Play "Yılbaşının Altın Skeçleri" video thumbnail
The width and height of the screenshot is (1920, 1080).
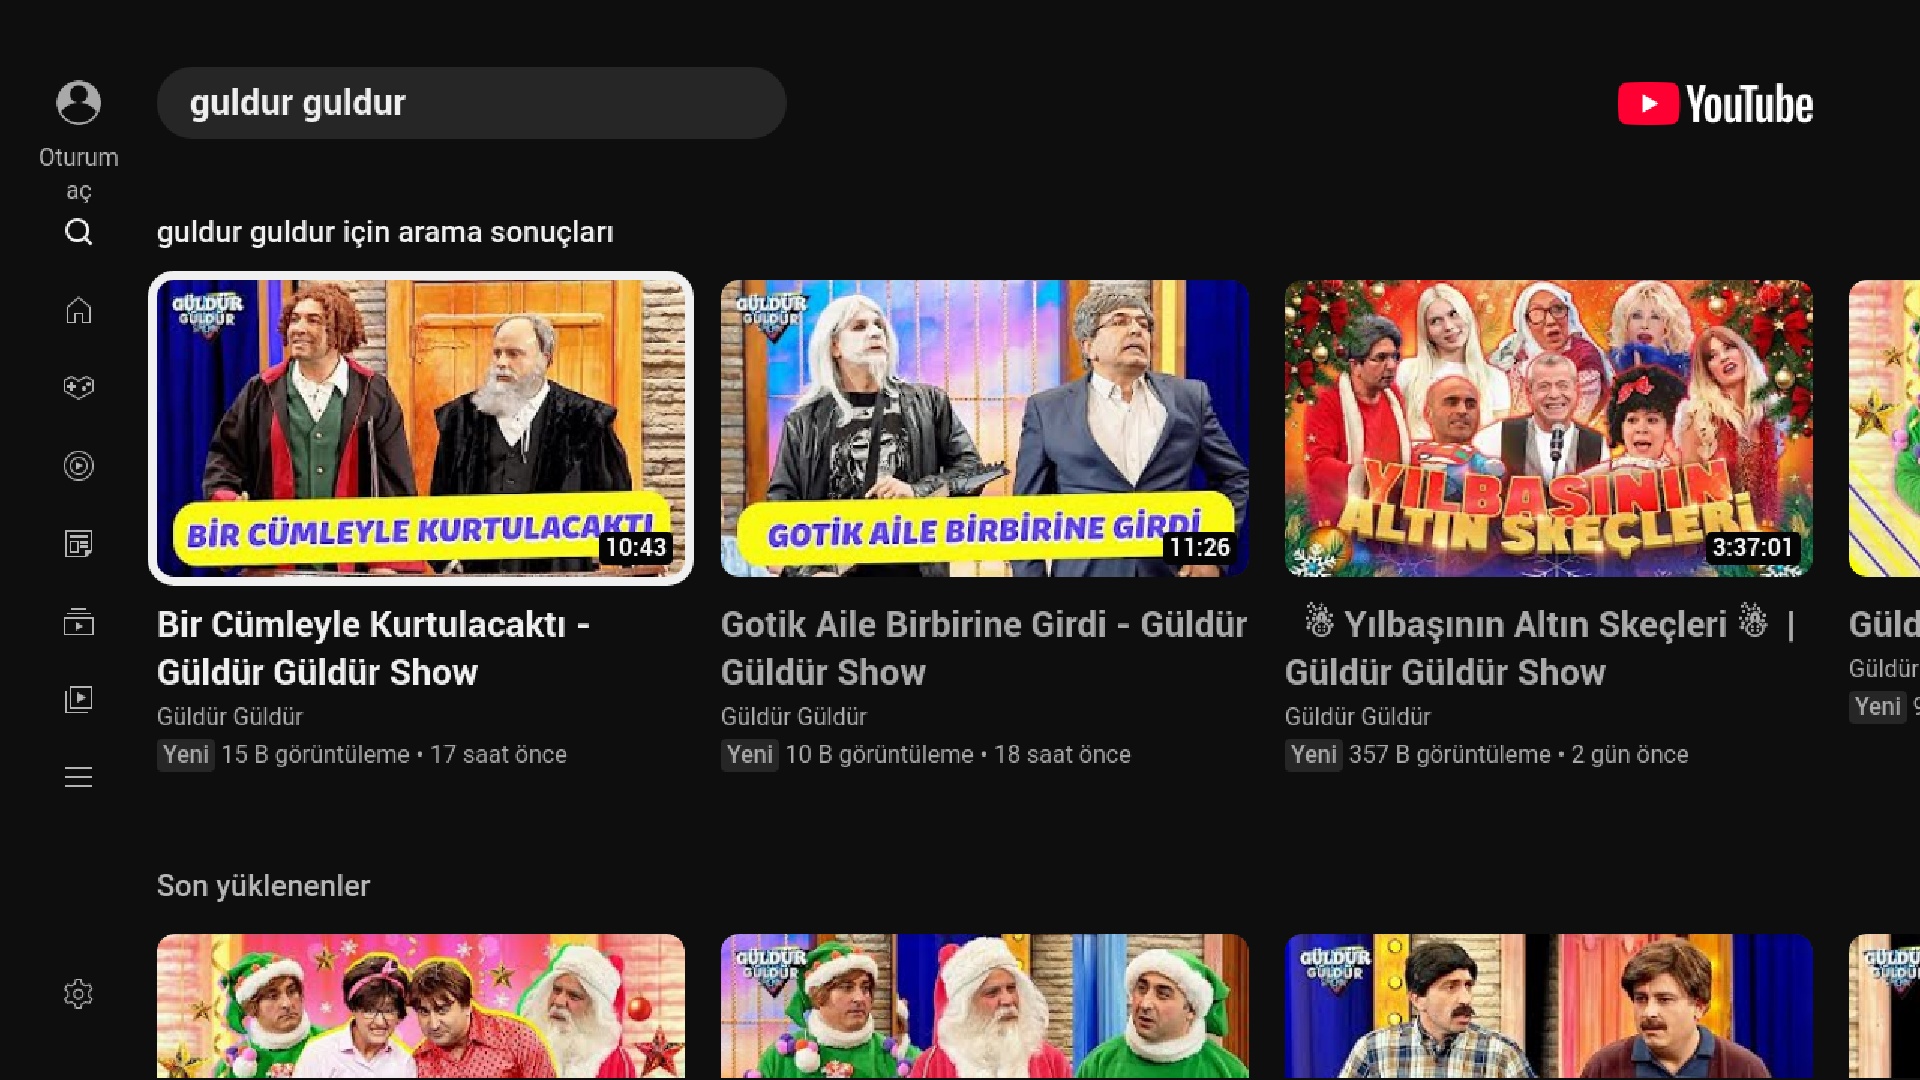[x=1549, y=428]
